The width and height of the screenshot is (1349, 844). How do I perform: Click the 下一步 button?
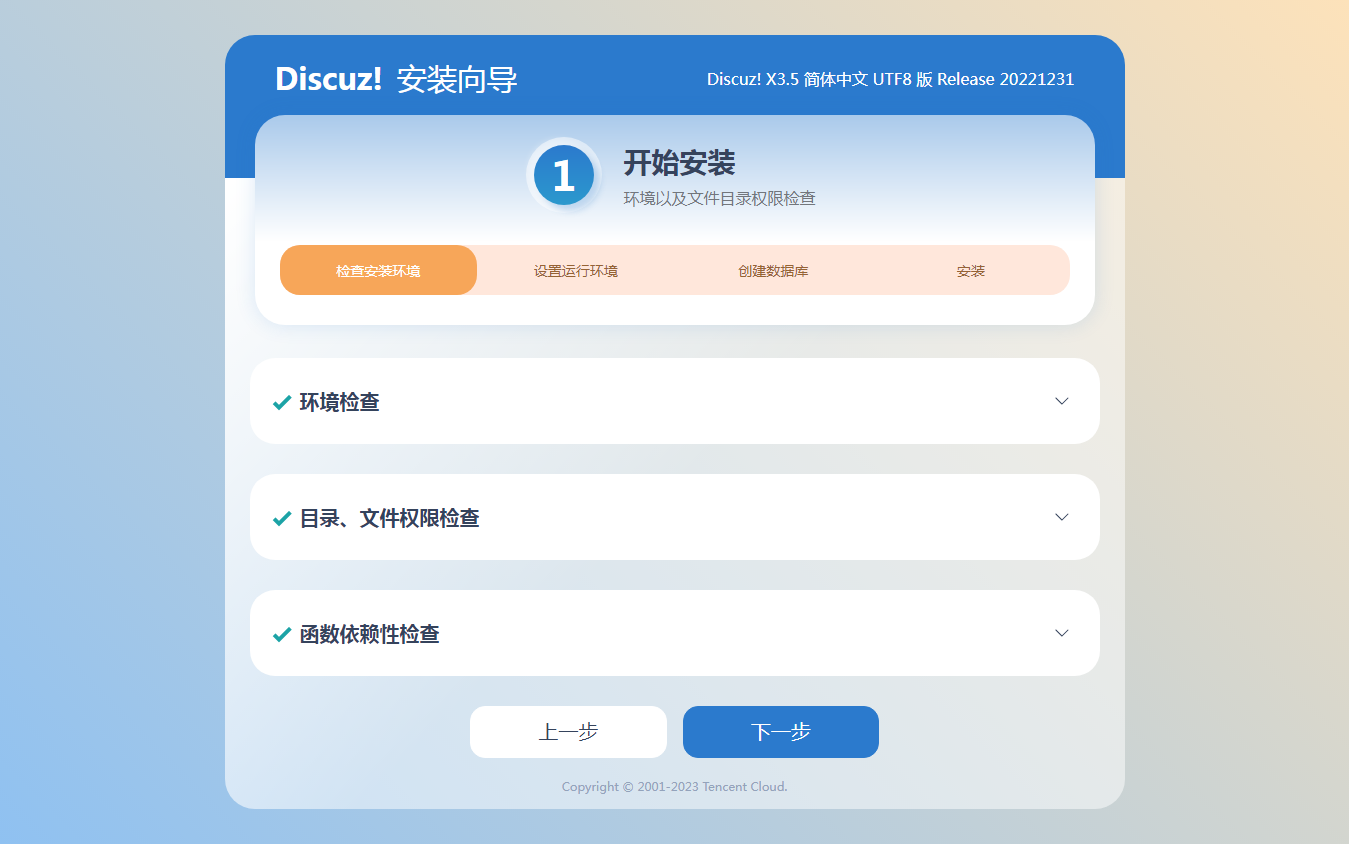(x=781, y=732)
